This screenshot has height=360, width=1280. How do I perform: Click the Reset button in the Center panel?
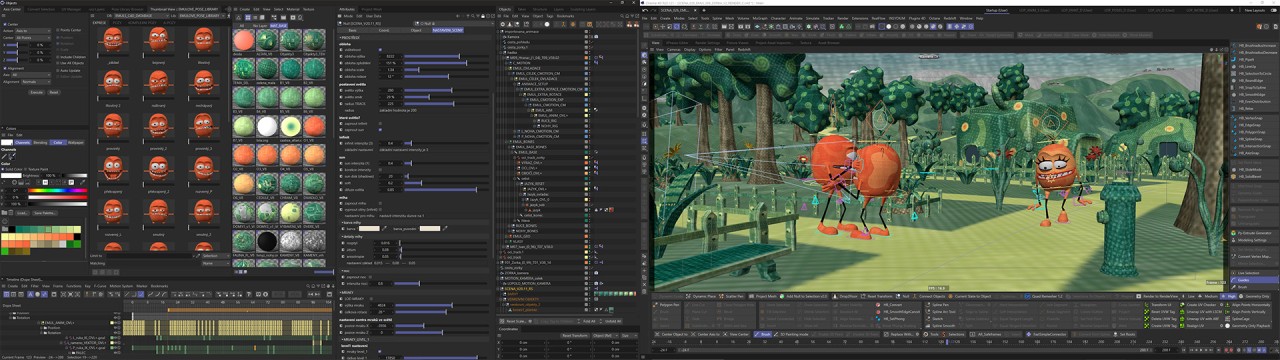click(x=53, y=92)
